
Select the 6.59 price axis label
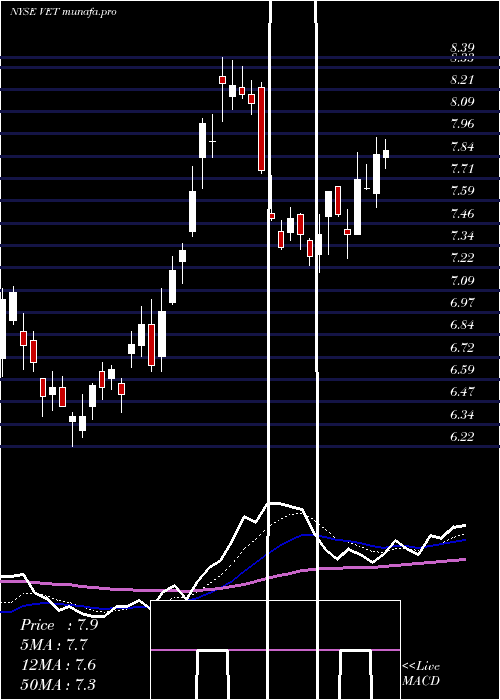[462, 370]
